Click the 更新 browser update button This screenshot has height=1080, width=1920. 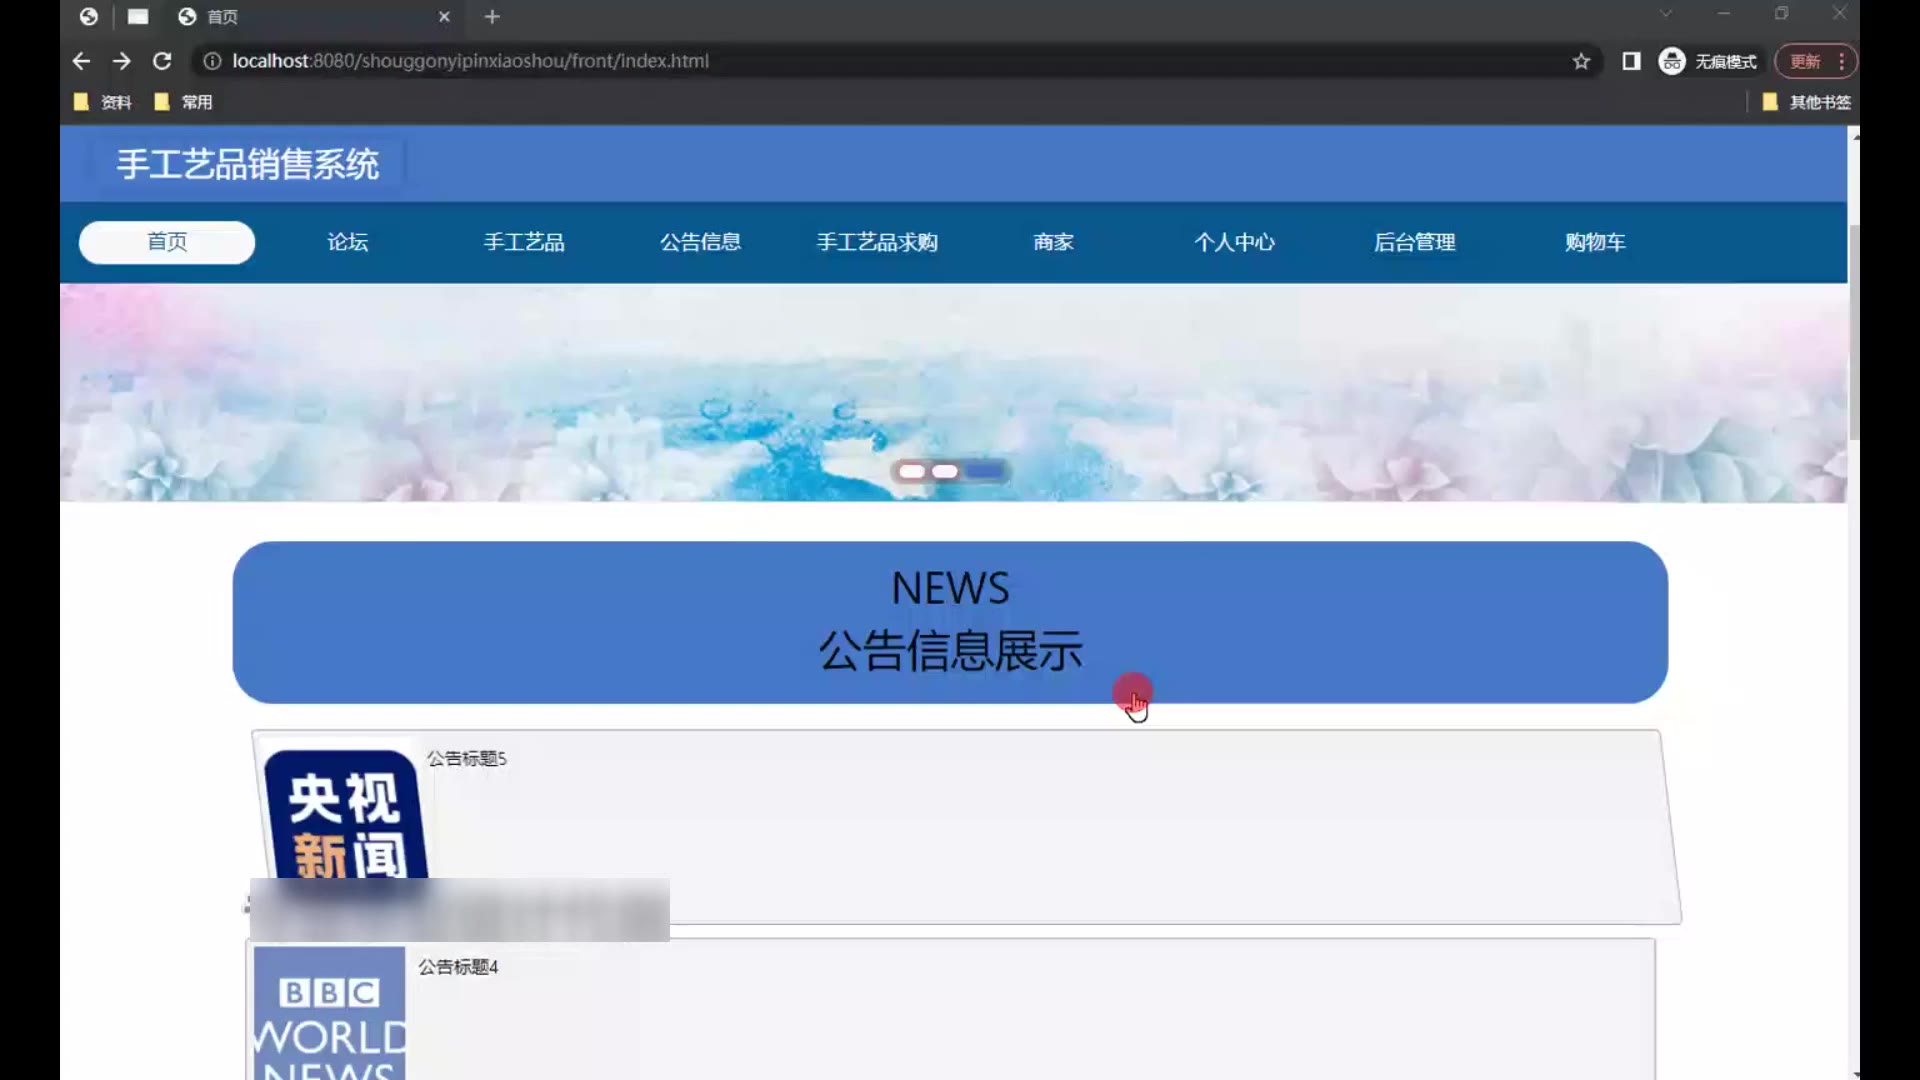tap(1805, 61)
